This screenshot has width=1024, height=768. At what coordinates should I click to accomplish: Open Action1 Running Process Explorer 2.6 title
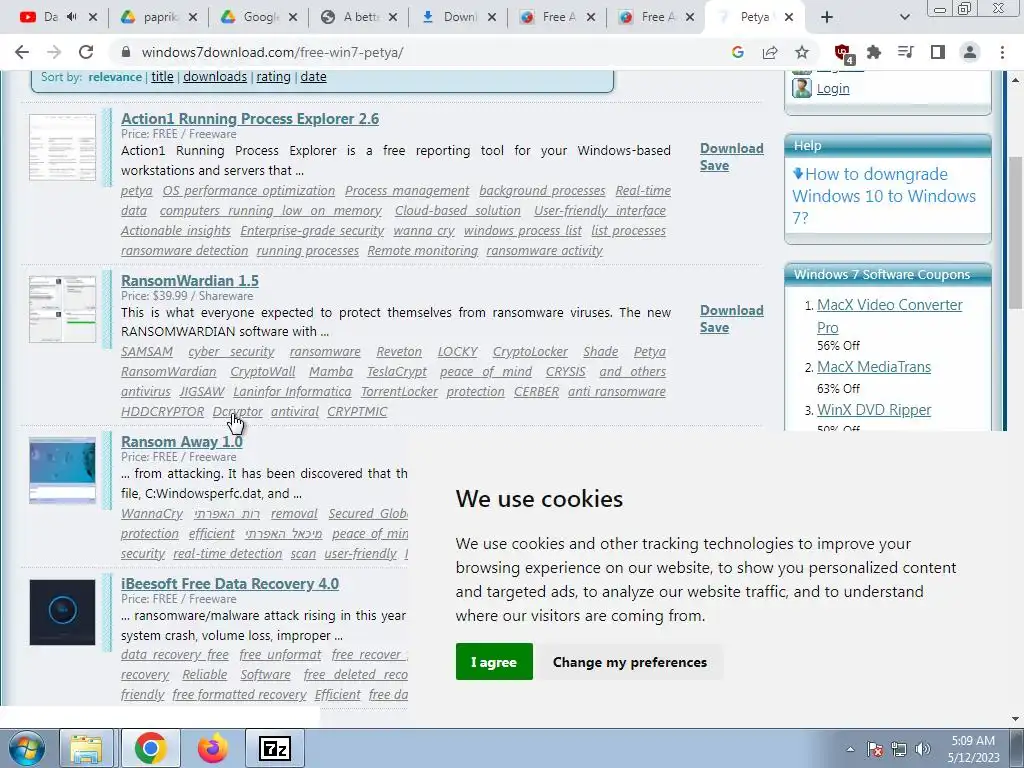click(x=249, y=119)
